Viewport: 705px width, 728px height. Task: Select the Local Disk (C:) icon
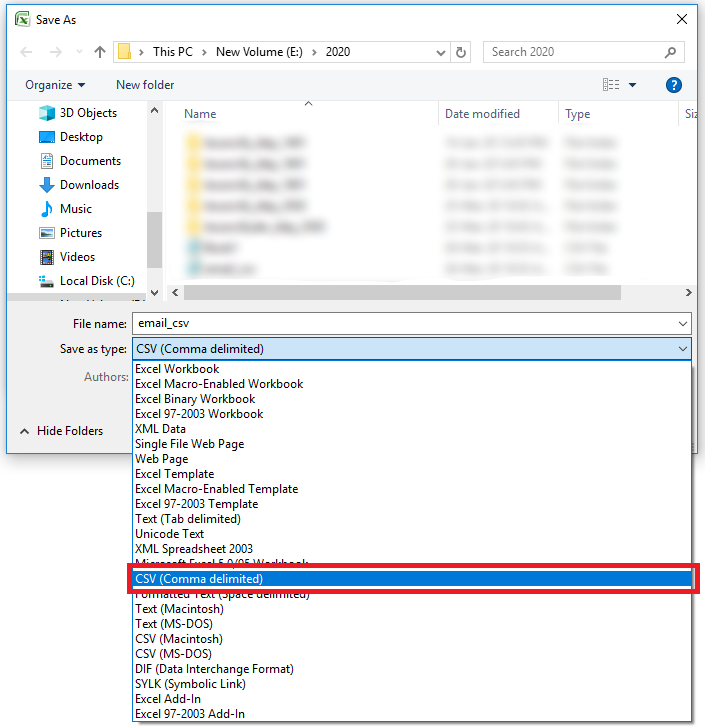[46, 281]
